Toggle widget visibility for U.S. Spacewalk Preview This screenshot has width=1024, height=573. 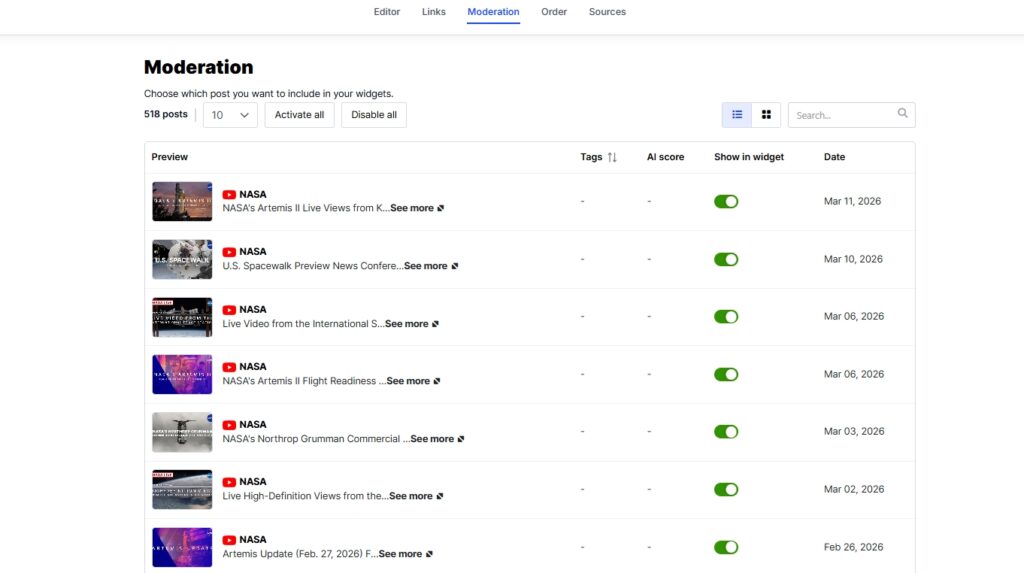pos(726,259)
